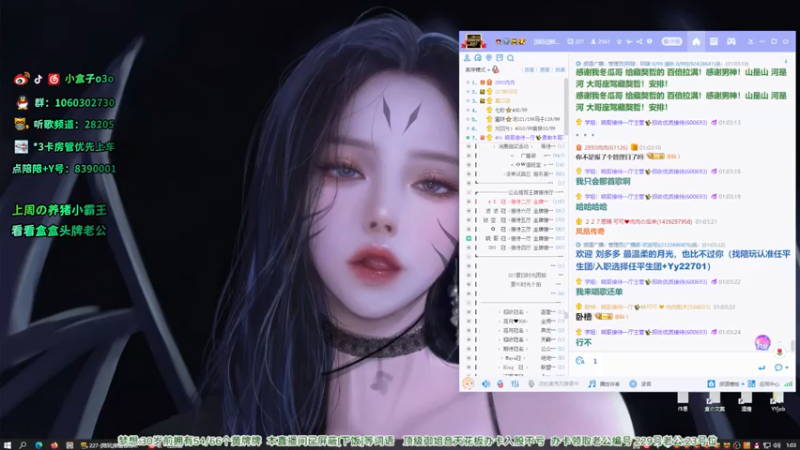Open the game controller tab in YY
Image resolution: width=800 pixels, height=450 pixels.
731,42
